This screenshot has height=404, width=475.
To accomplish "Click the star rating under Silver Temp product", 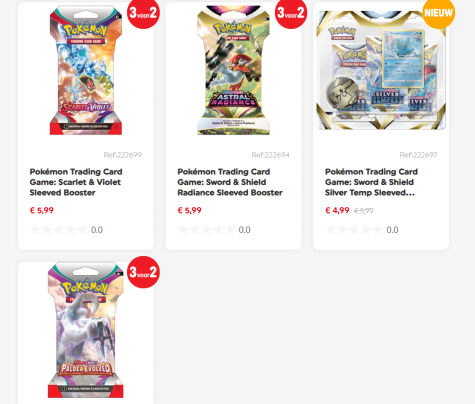I will tap(354, 230).
